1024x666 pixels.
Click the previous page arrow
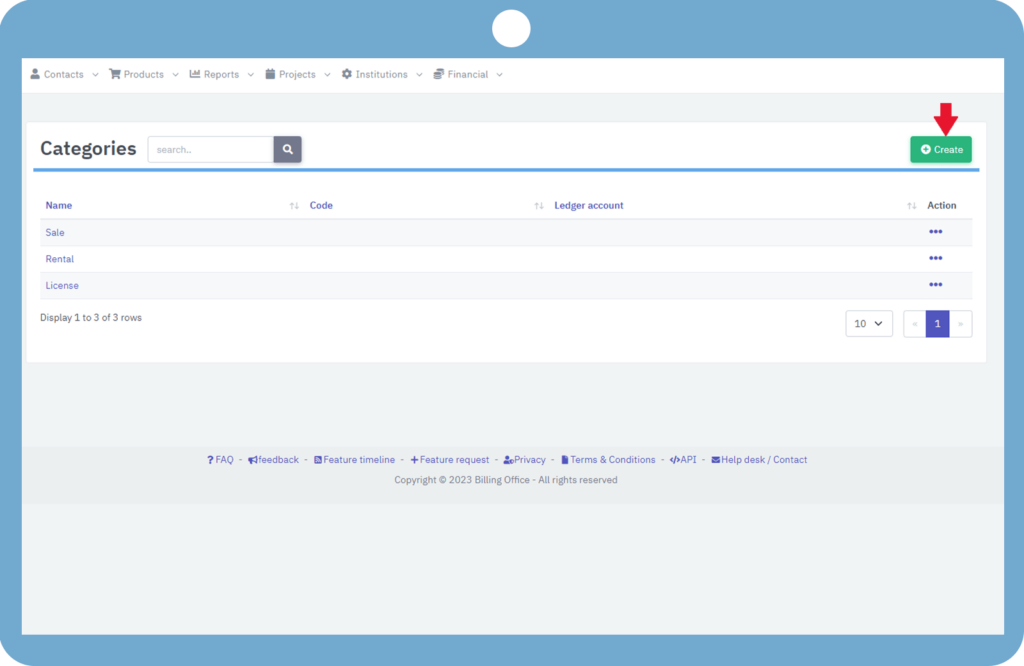click(915, 324)
